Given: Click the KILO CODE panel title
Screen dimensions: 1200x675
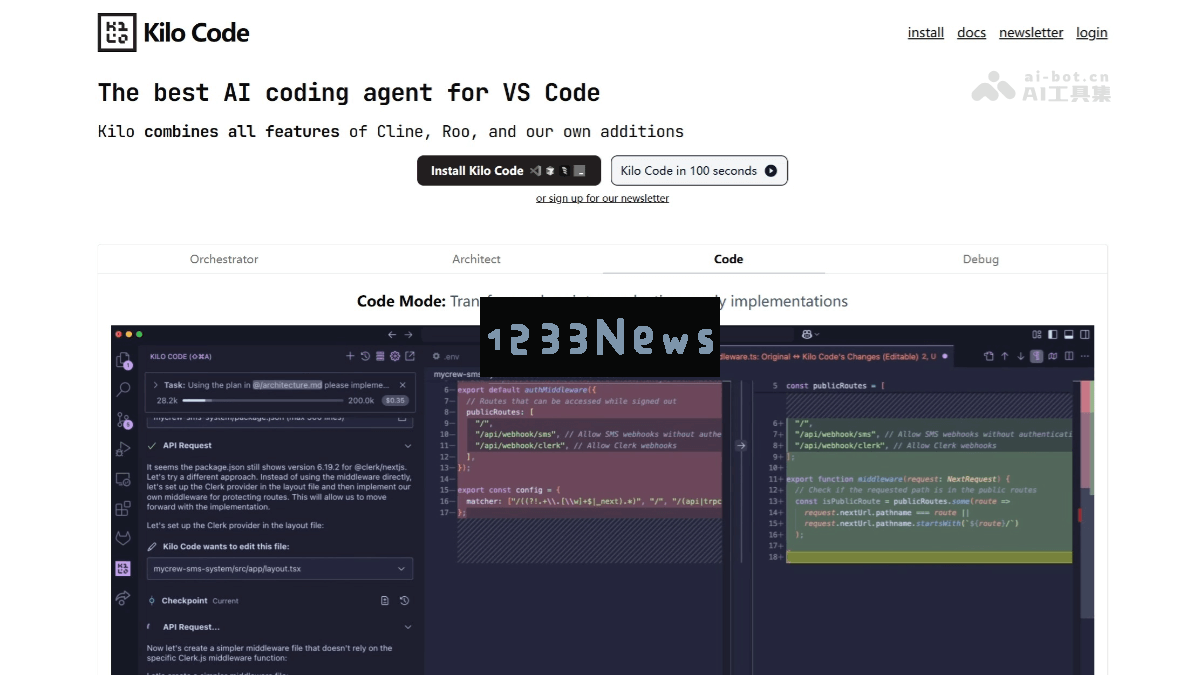Looking at the screenshot, I should [x=180, y=356].
